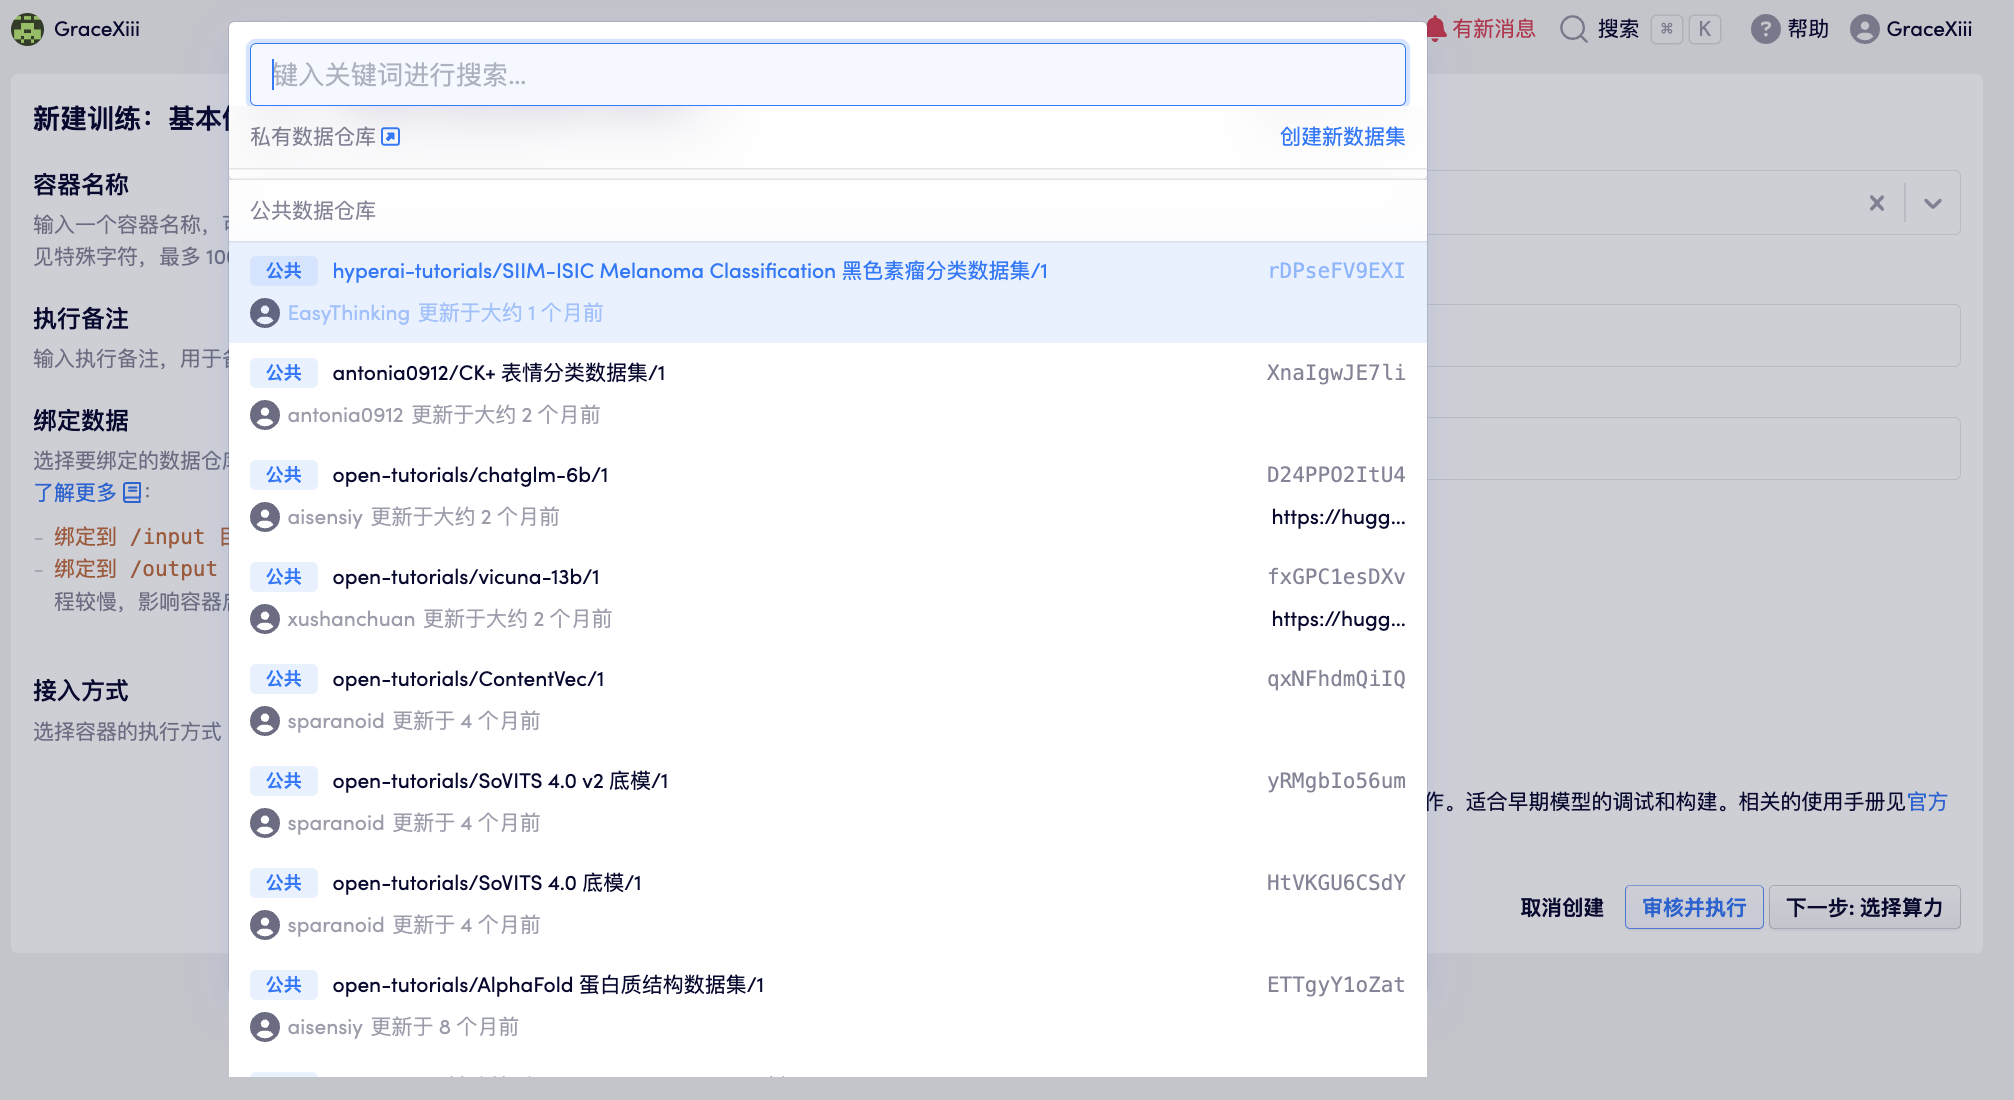
Task: Click EasyThinking user avatar icon
Action: point(265,313)
